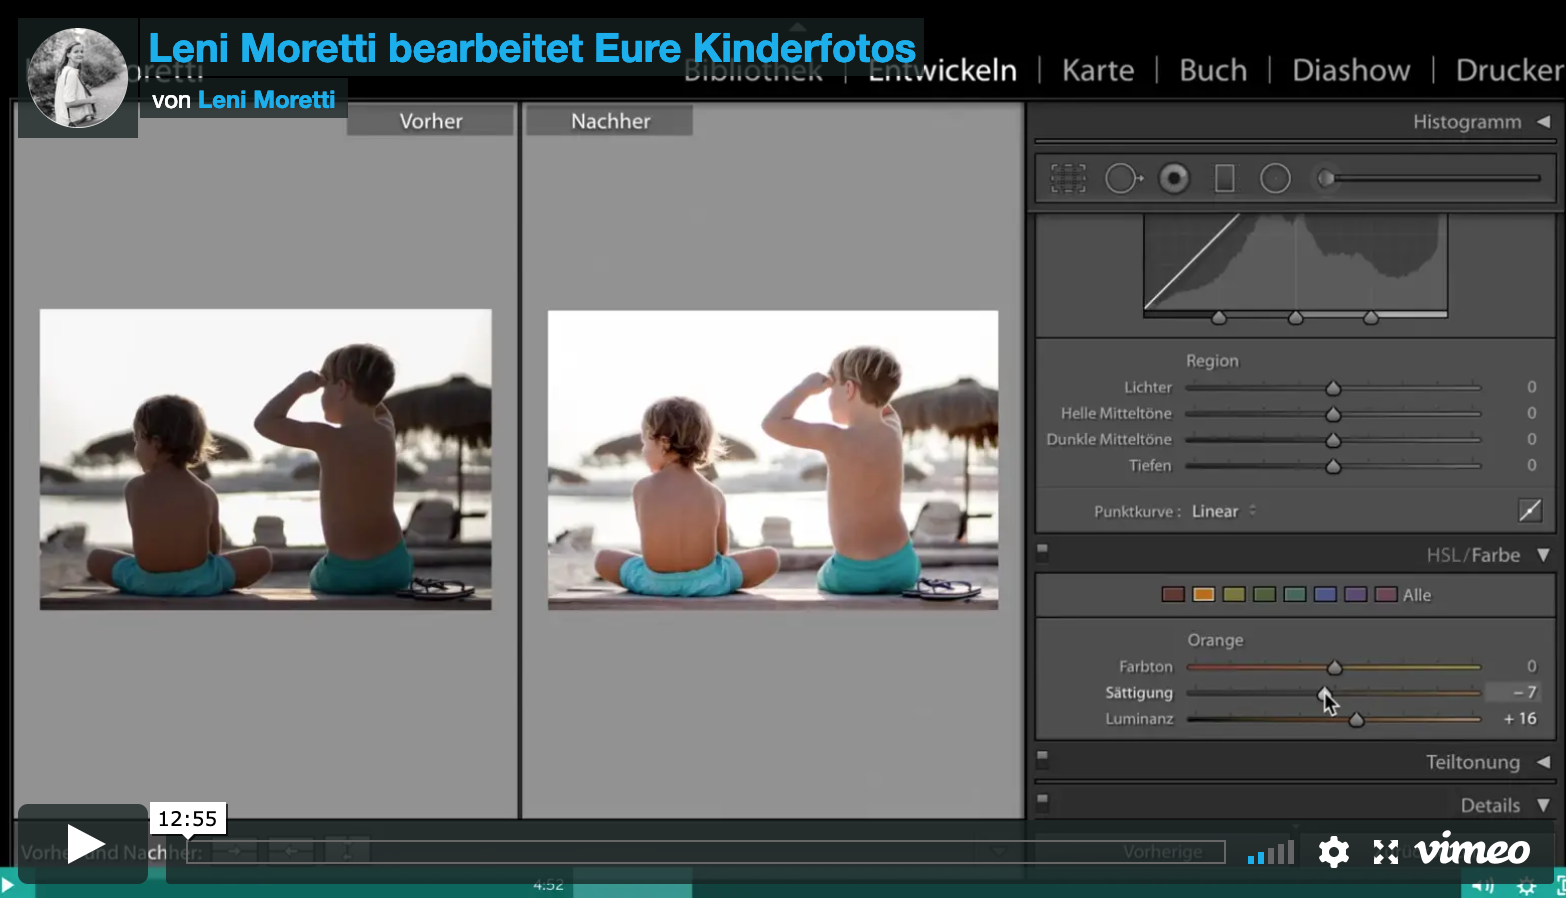
Task: Move the tone curve left split point
Action: click(x=1219, y=318)
